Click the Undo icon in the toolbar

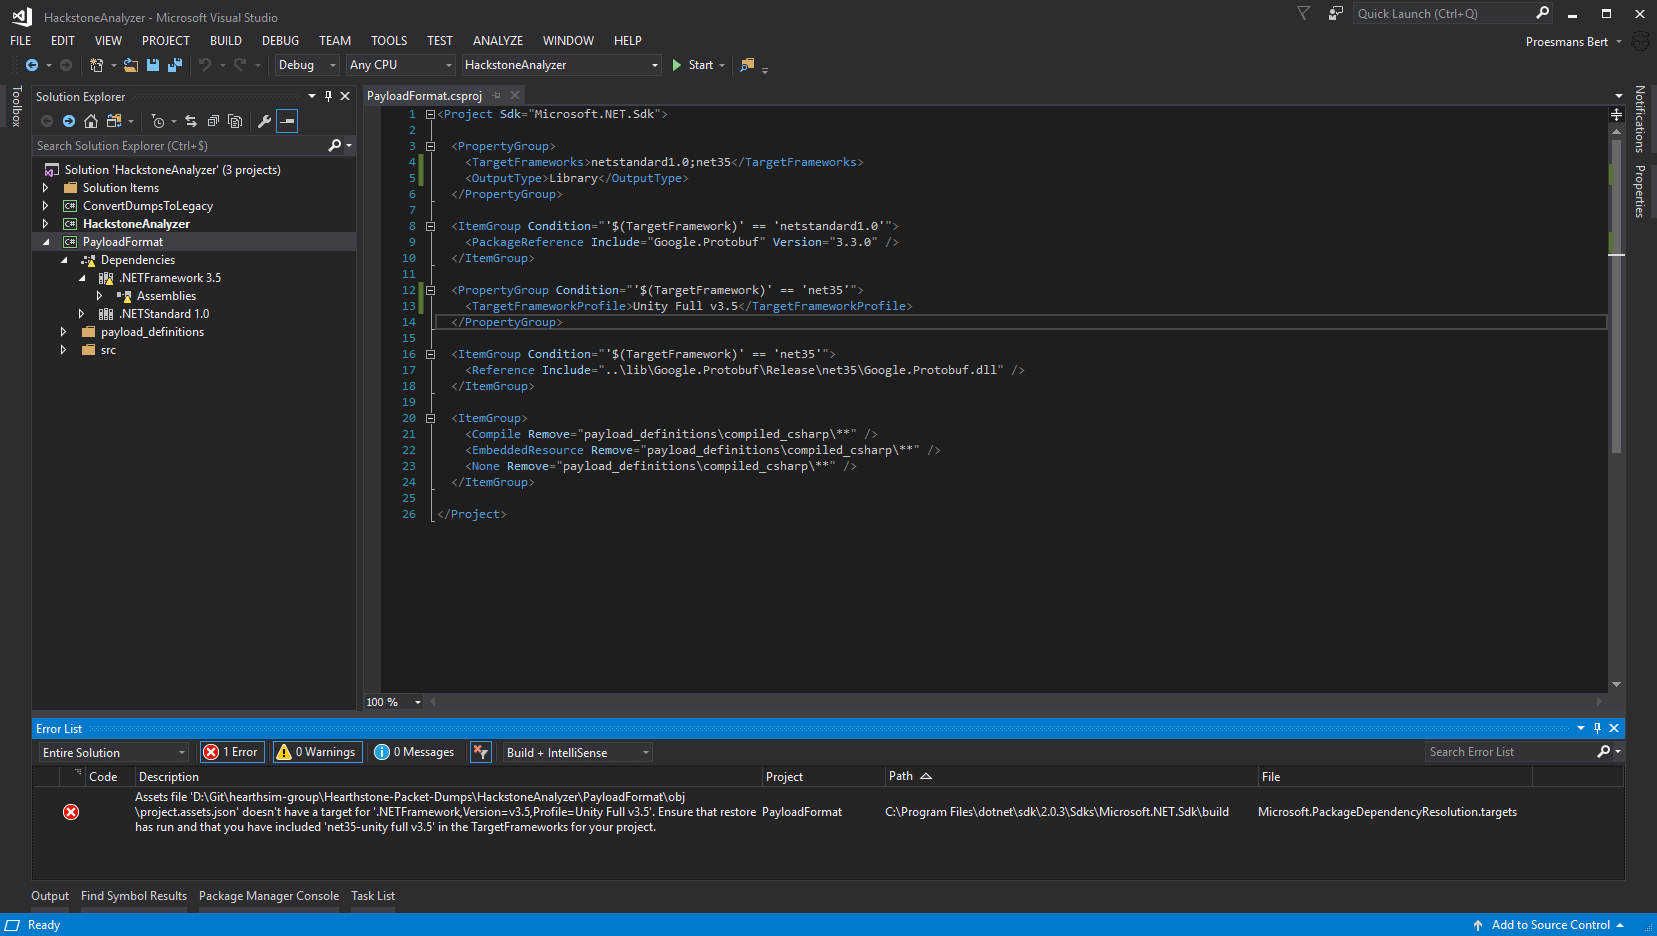click(206, 64)
